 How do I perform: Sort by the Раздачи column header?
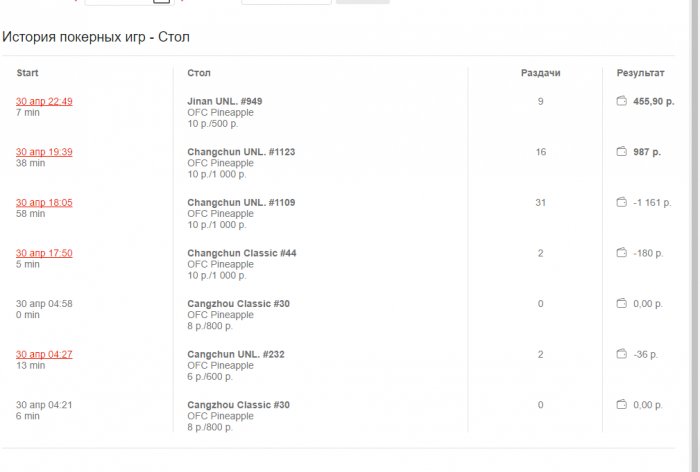(540, 73)
